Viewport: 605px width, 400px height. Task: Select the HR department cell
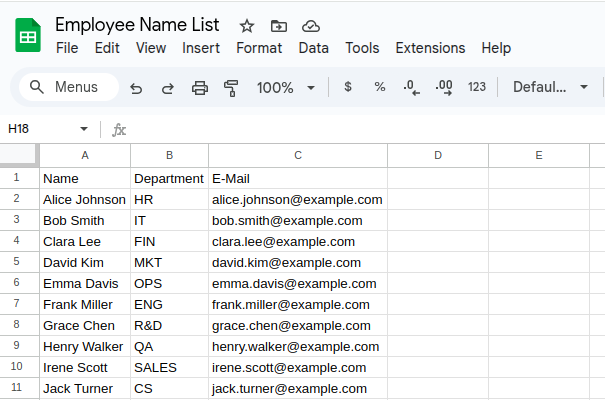pos(169,199)
